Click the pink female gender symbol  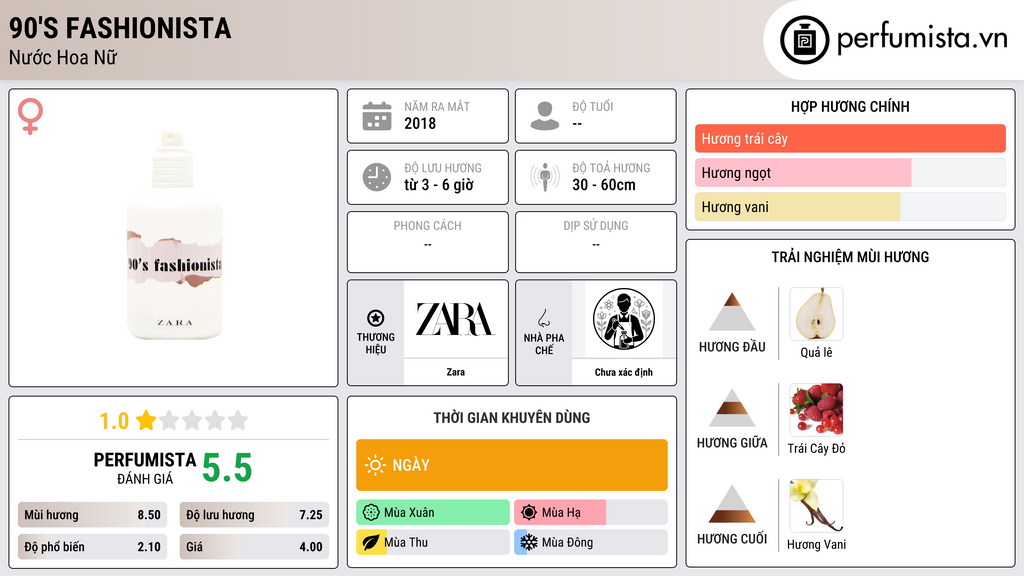tap(30, 116)
